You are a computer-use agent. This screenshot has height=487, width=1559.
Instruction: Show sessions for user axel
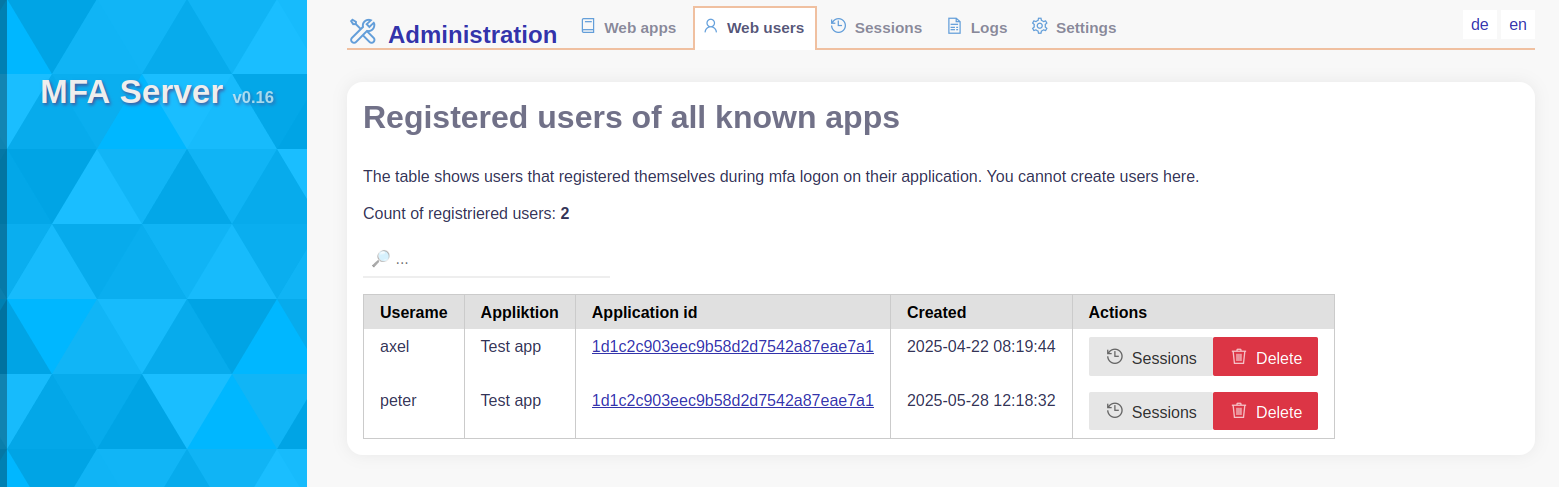(1150, 357)
